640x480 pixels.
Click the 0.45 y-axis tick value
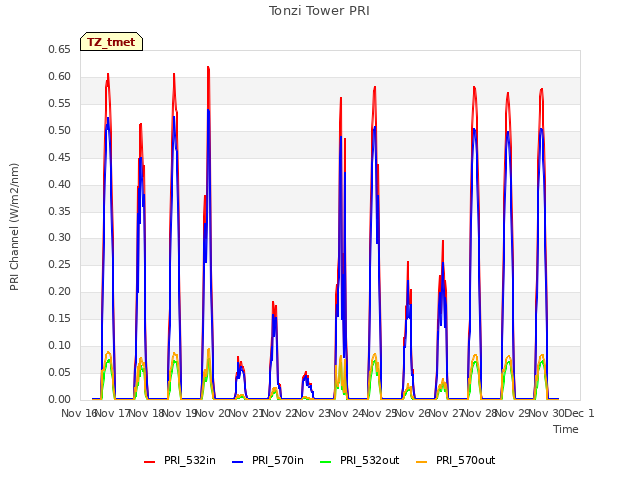(60, 157)
